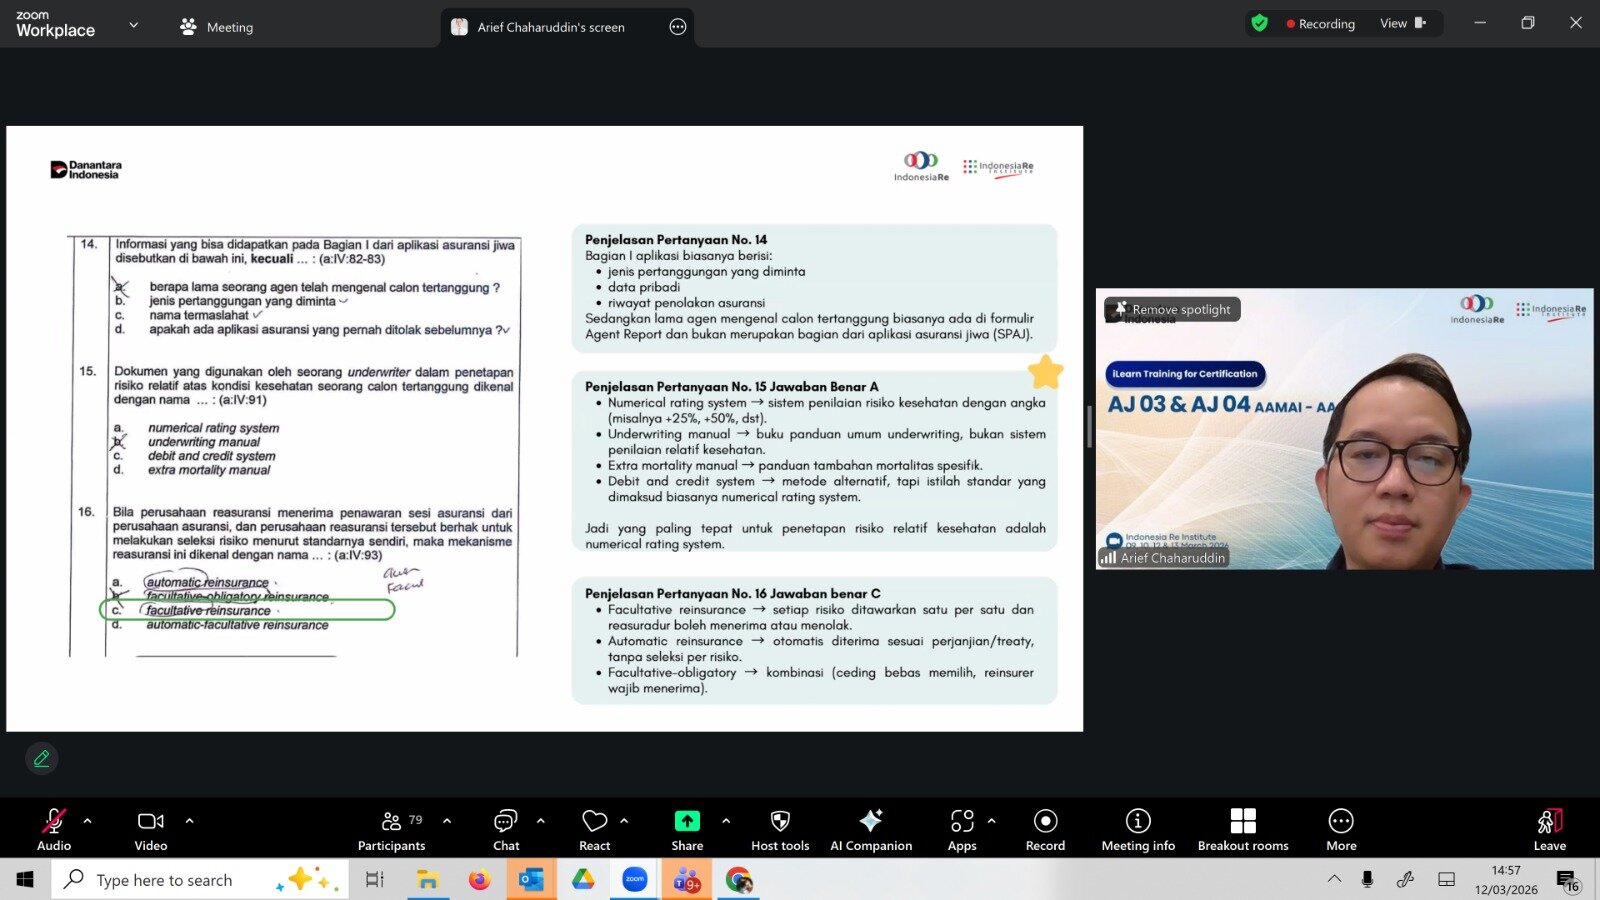
Task: Open the Zoom Workplace dropdown chevron
Action: click(x=134, y=25)
